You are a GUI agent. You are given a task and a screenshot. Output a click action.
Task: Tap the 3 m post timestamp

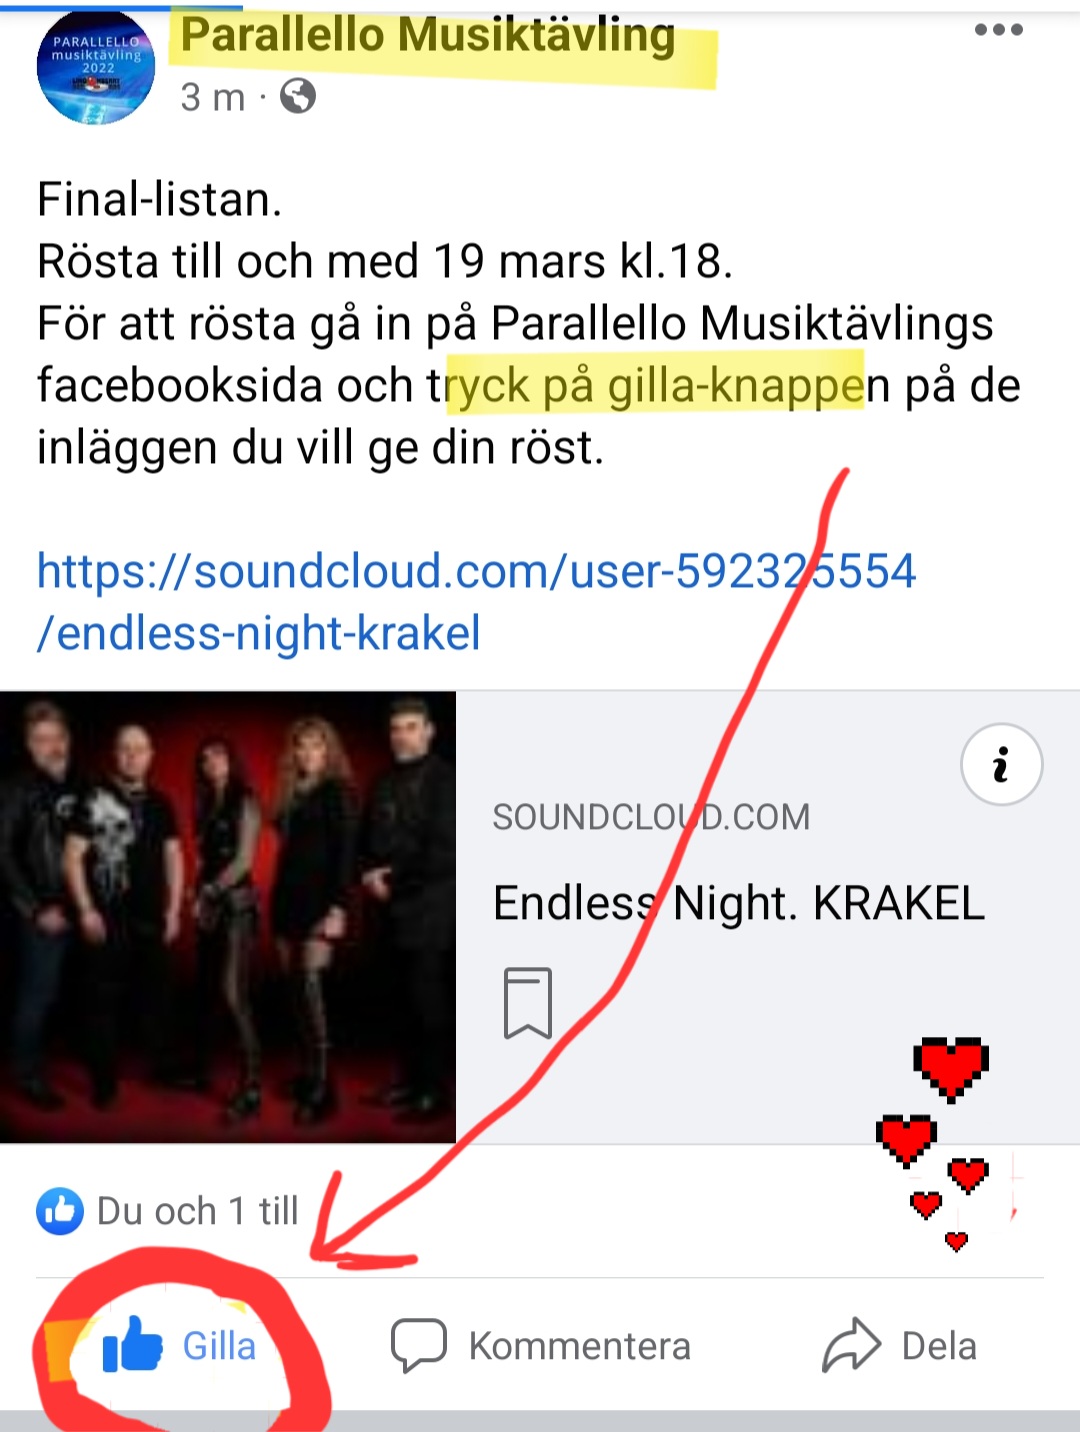(x=212, y=97)
